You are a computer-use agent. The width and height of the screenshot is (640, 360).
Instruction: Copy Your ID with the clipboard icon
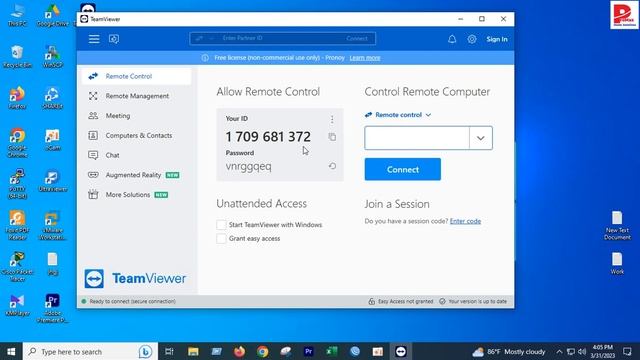tap(332, 137)
